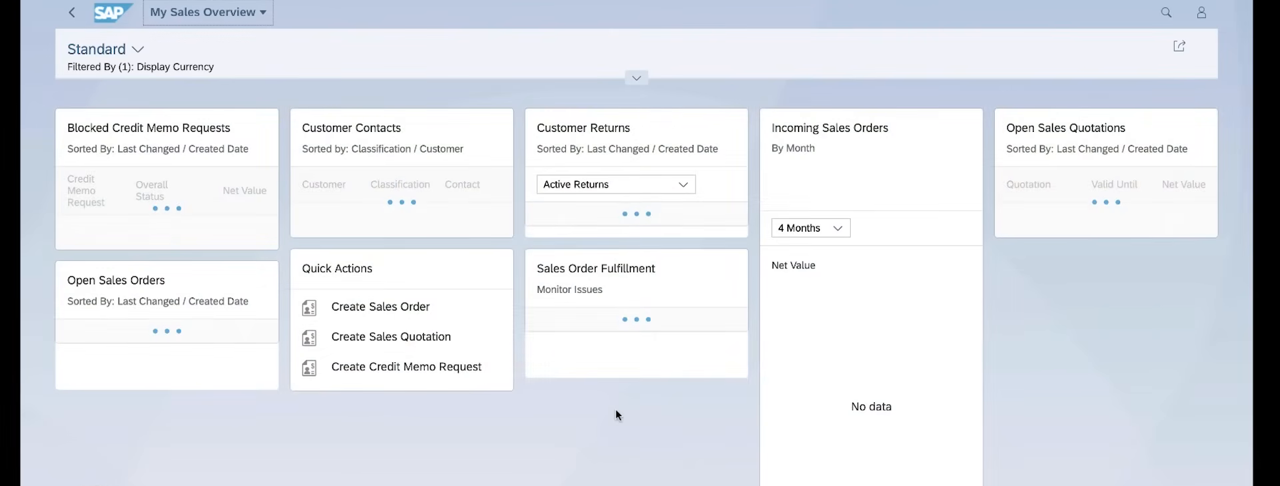Click the Classification column header

pyautogui.click(x=399, y=184)
